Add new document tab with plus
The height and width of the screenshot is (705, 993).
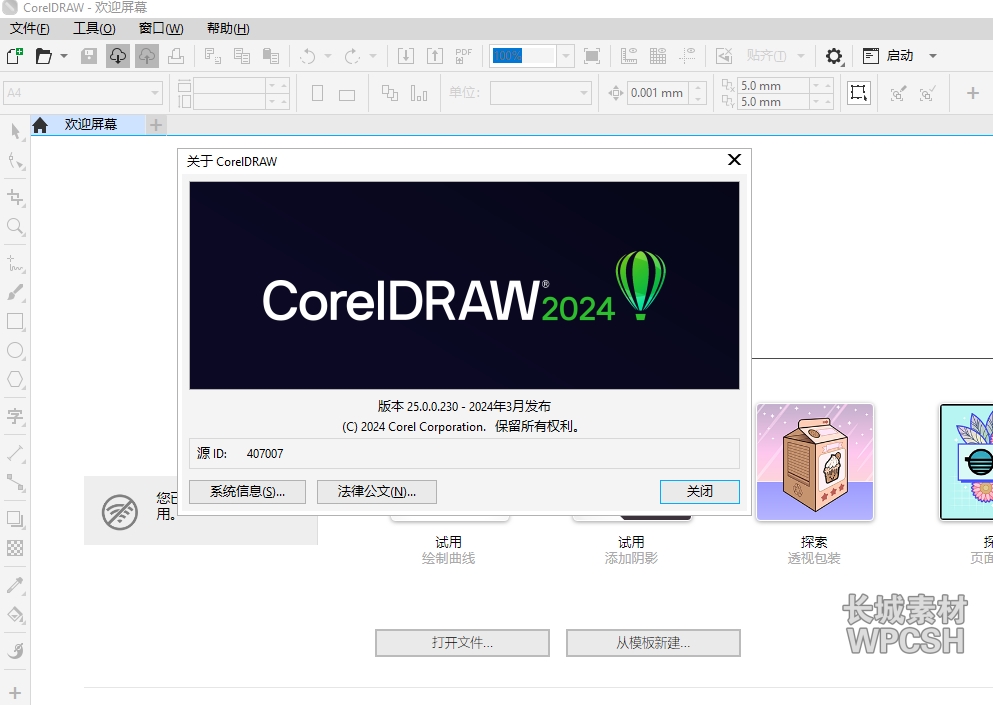click(156, 125)
